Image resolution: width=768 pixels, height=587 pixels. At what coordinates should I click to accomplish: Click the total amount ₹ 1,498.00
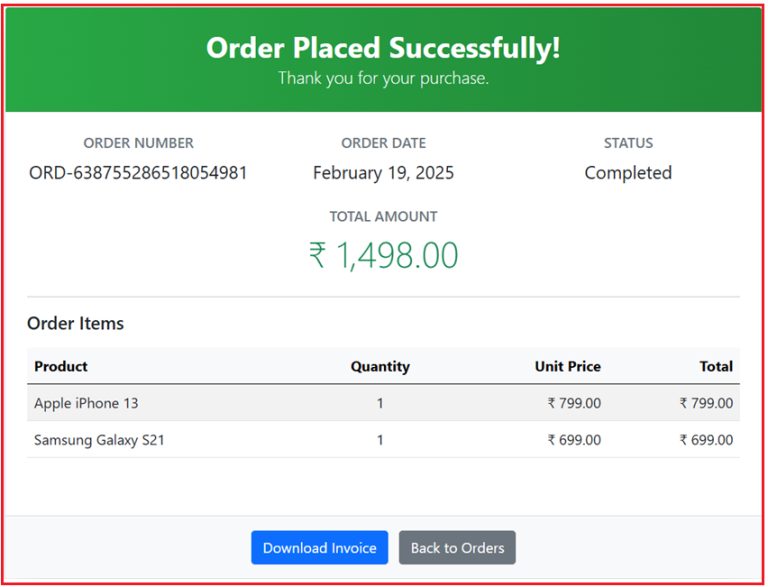[383, 255]
